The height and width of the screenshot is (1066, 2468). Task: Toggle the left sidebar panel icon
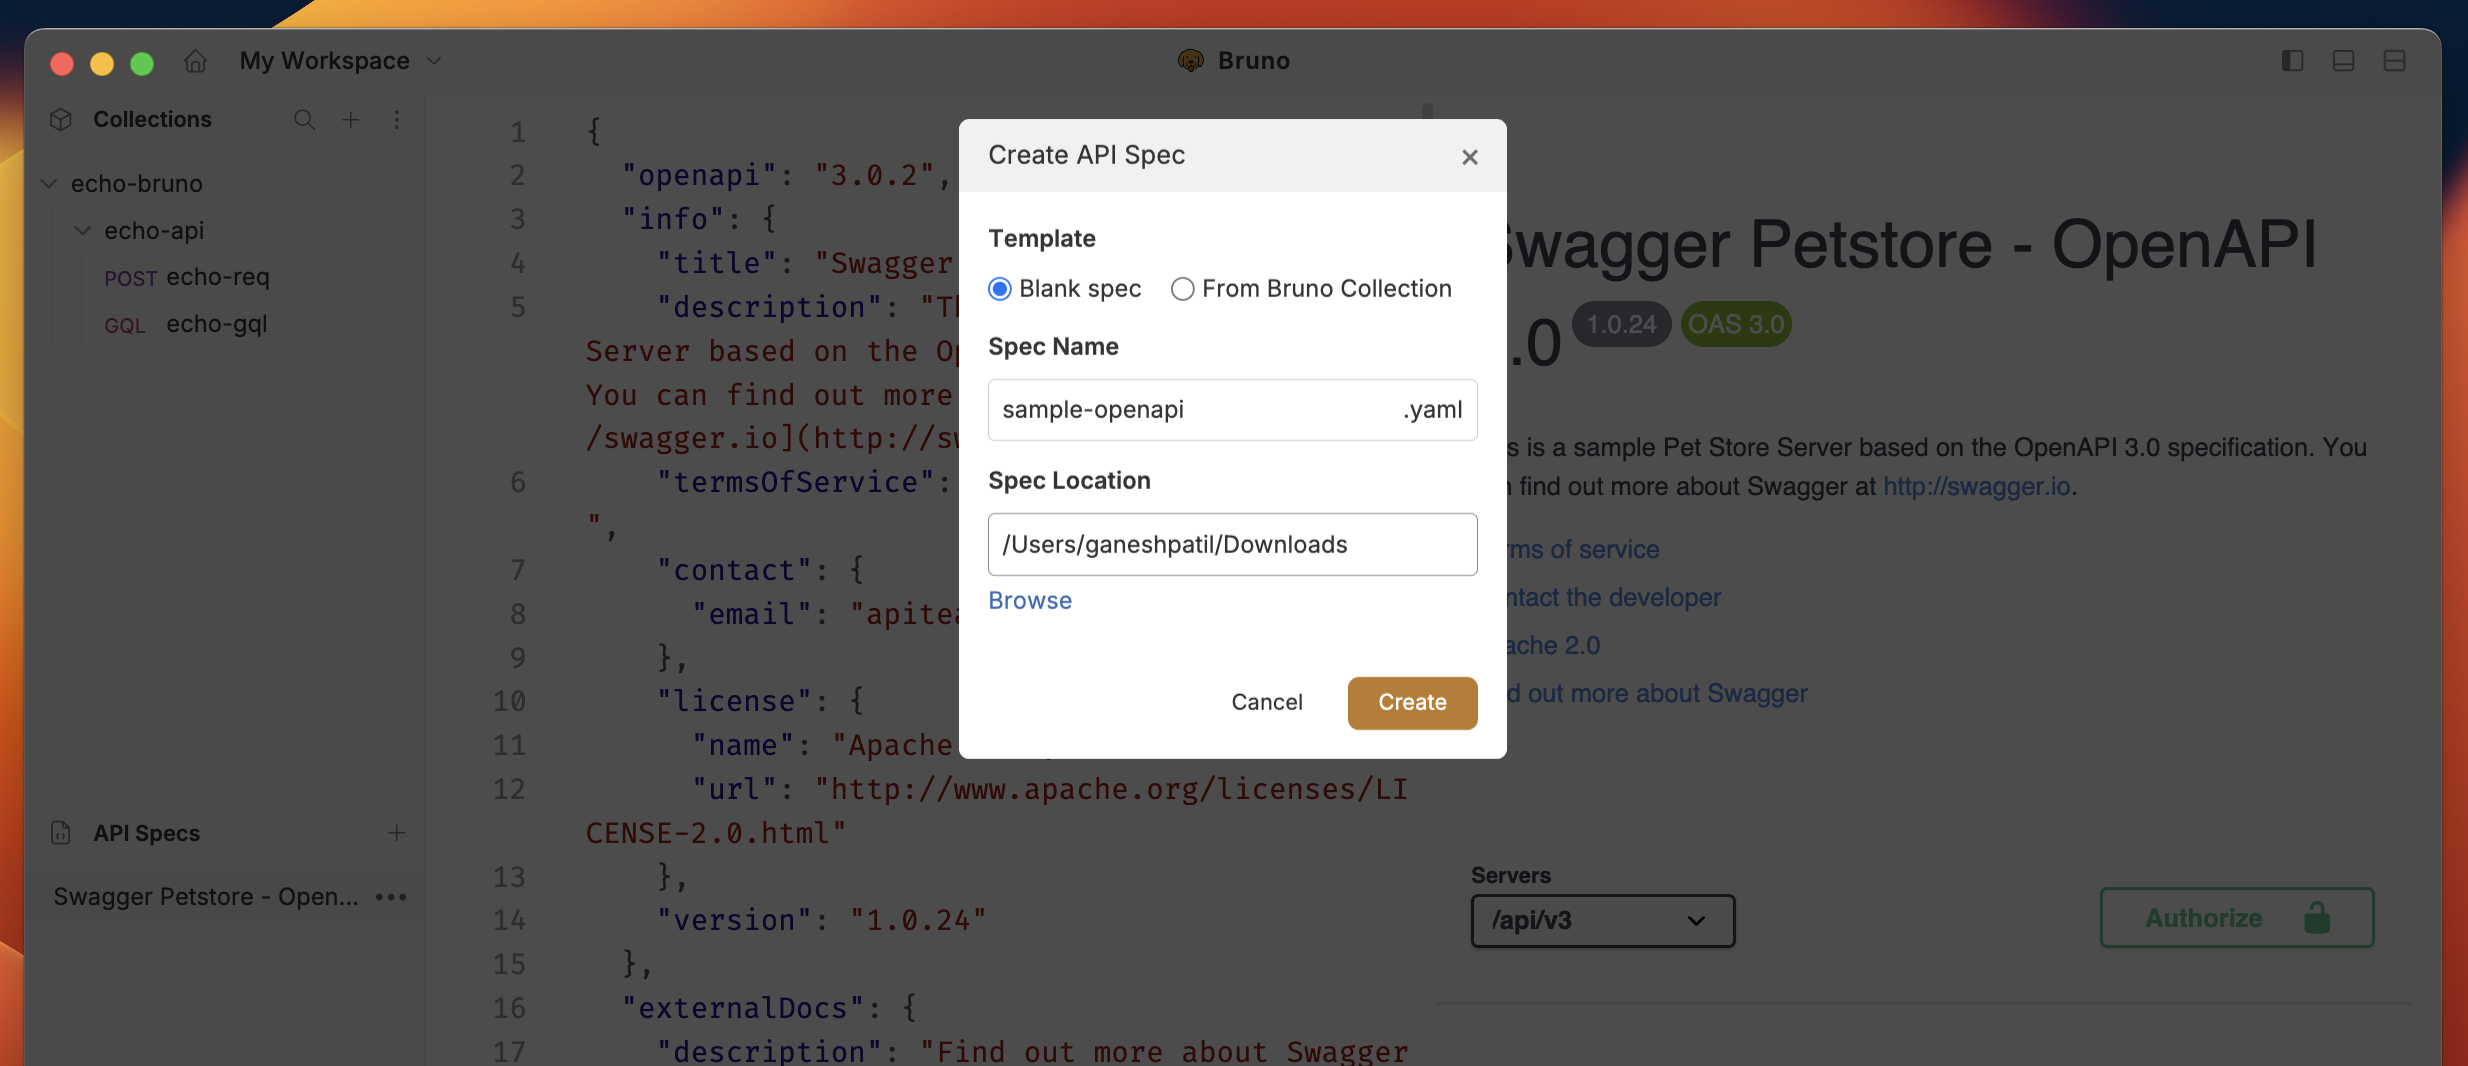click(x=2293, y=60)
